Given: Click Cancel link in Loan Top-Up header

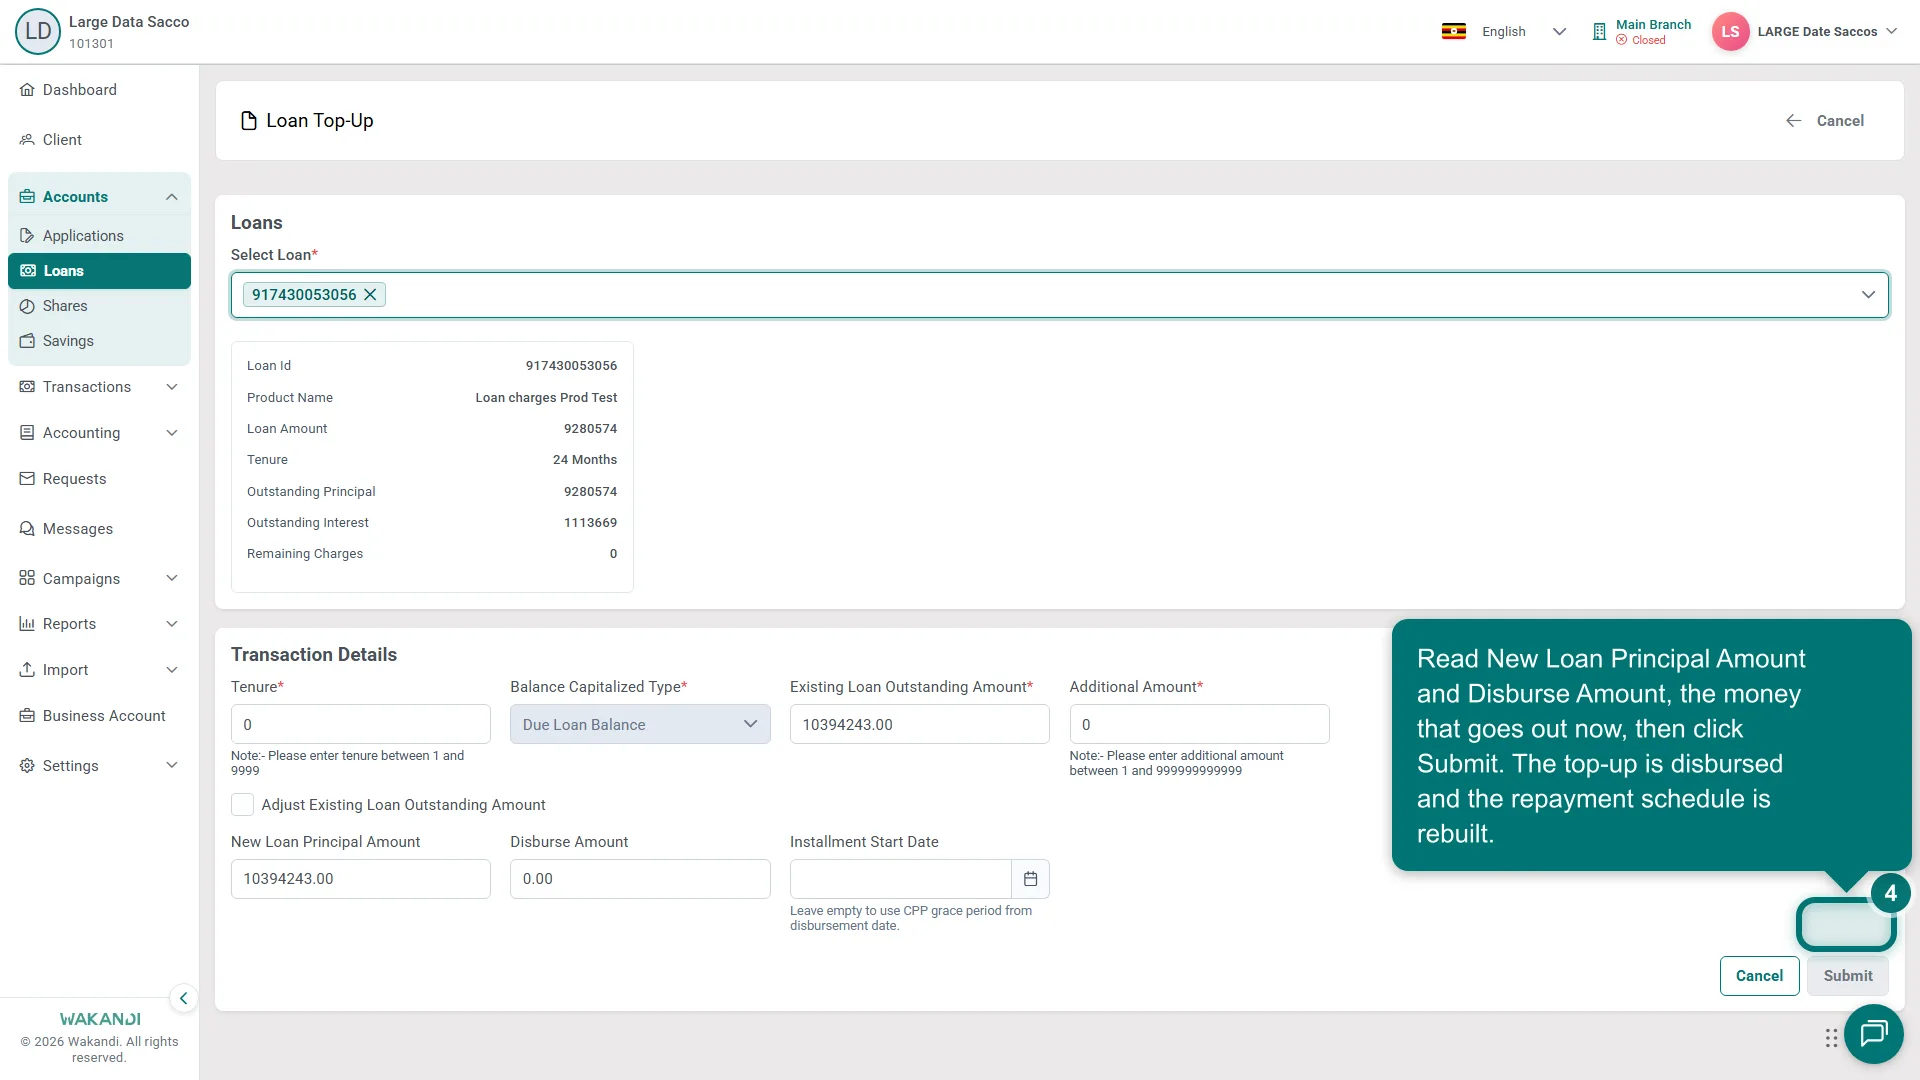Looking at the screenshot, I should coord(1825,121).
